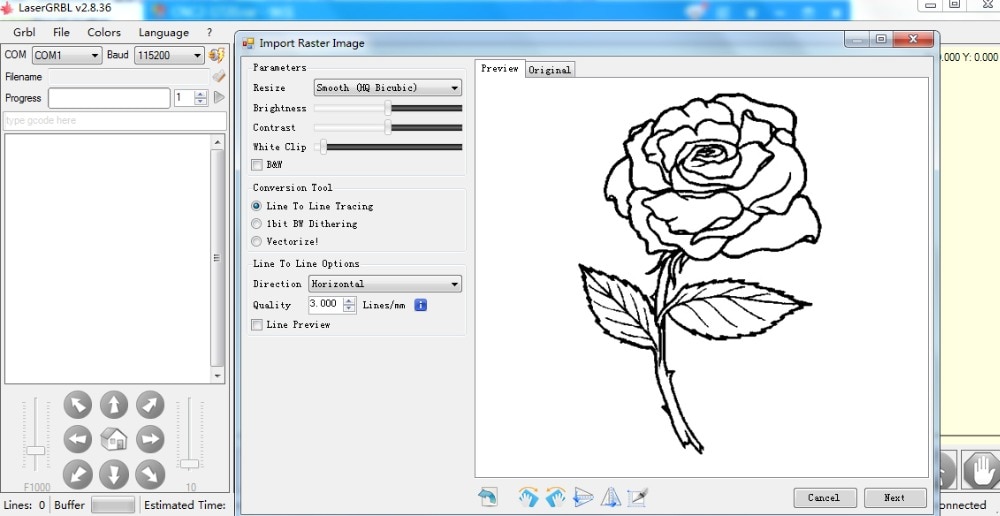Open the Language menu
The image size is (1000, 516).
tap(164, 33)
